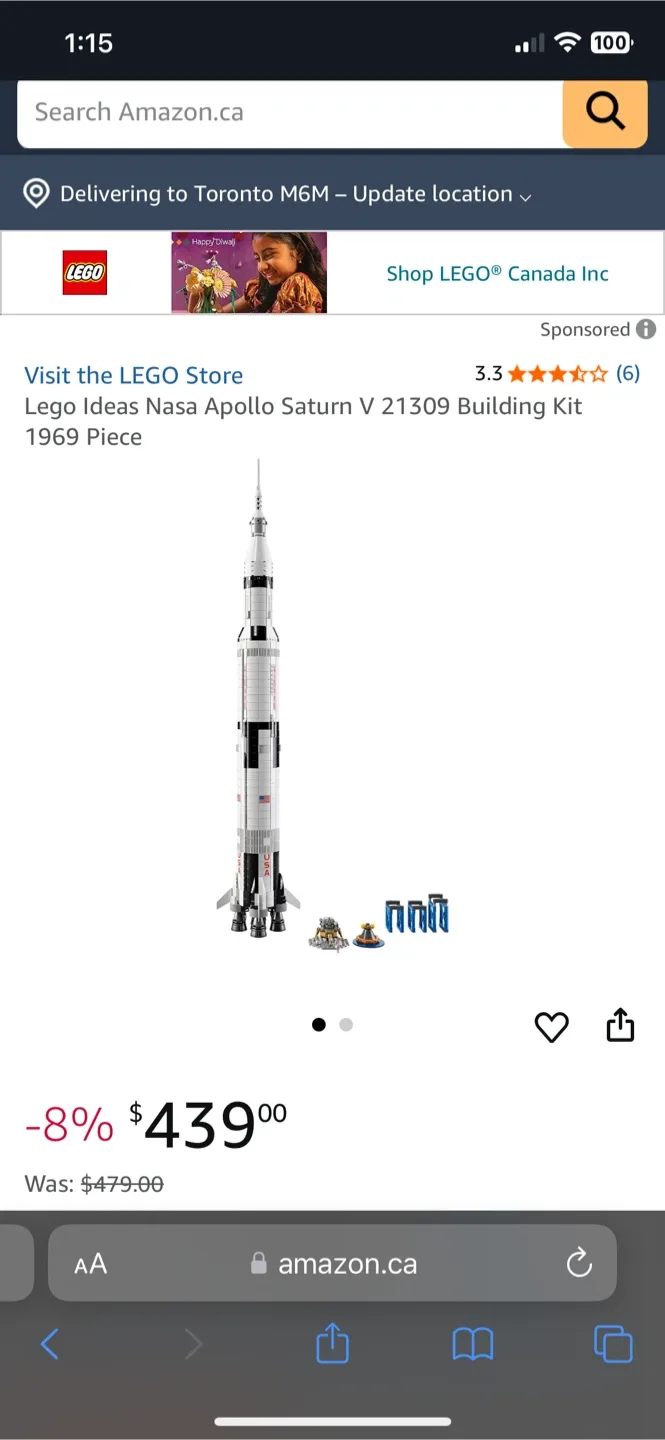Open Safari tabs overview icon
The image size is (665, 1440).
click(613, 1344)
